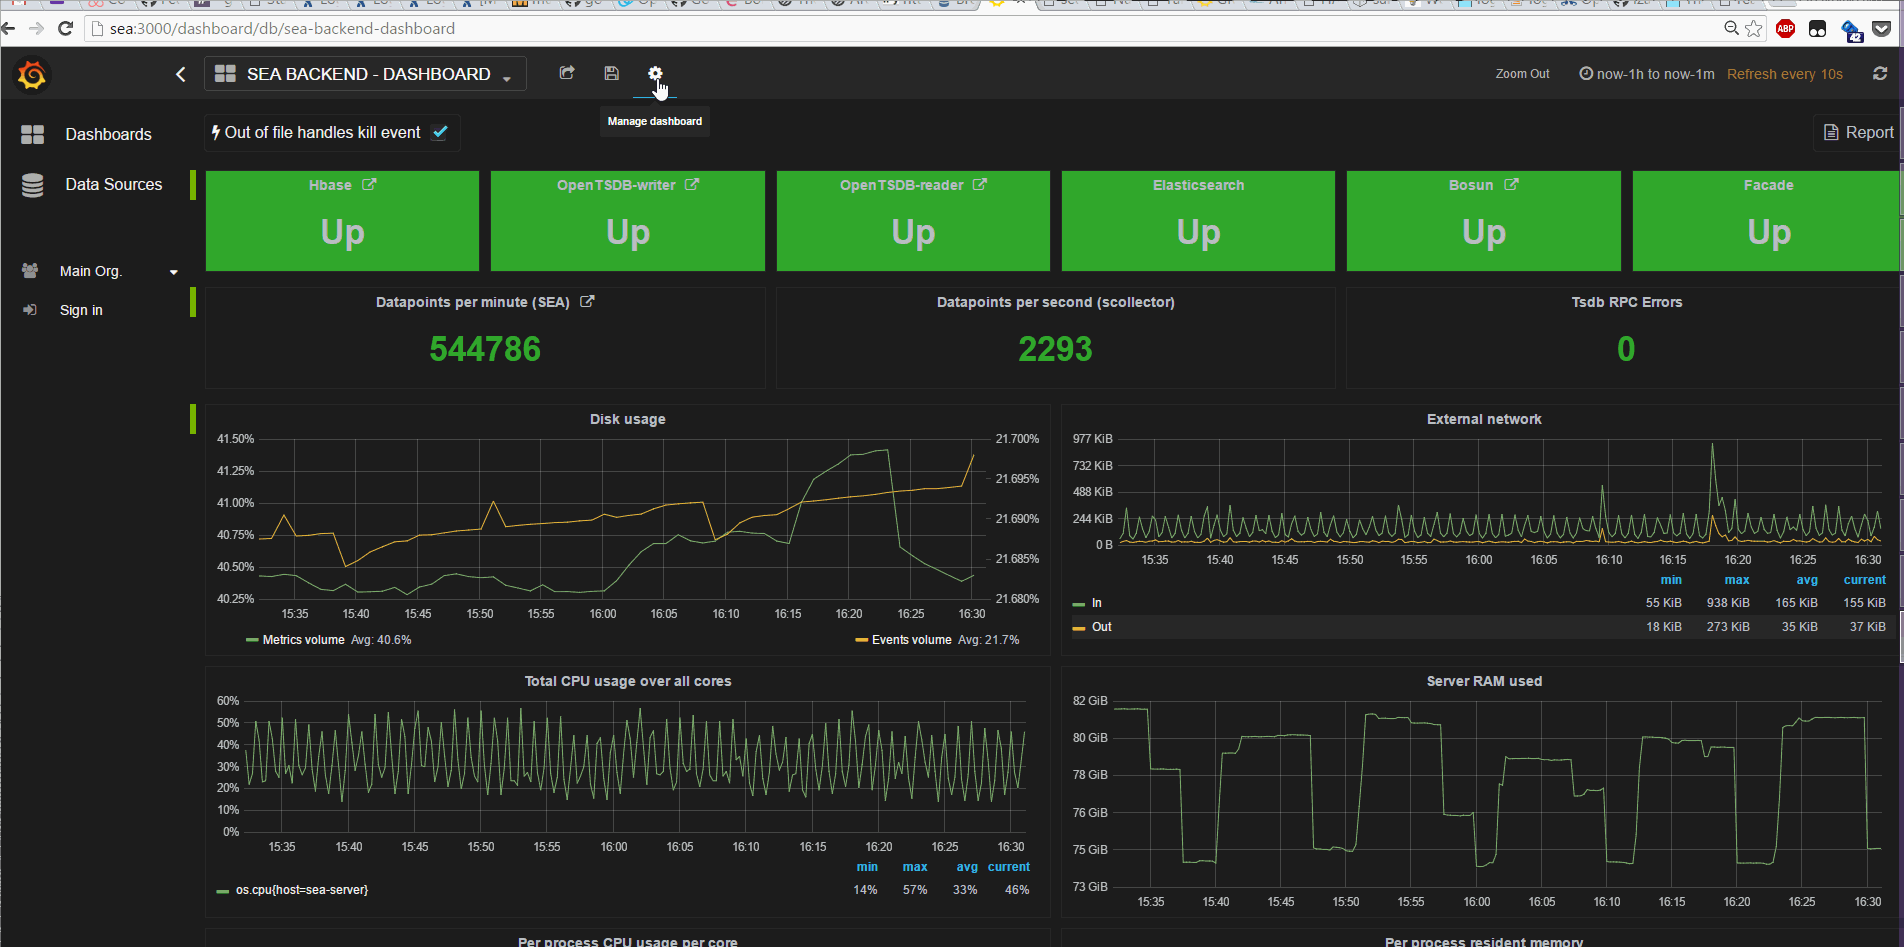Screen dimensions: 1904x947
Task: Toggle the Out series in network legend
Action: point(1101,627)
